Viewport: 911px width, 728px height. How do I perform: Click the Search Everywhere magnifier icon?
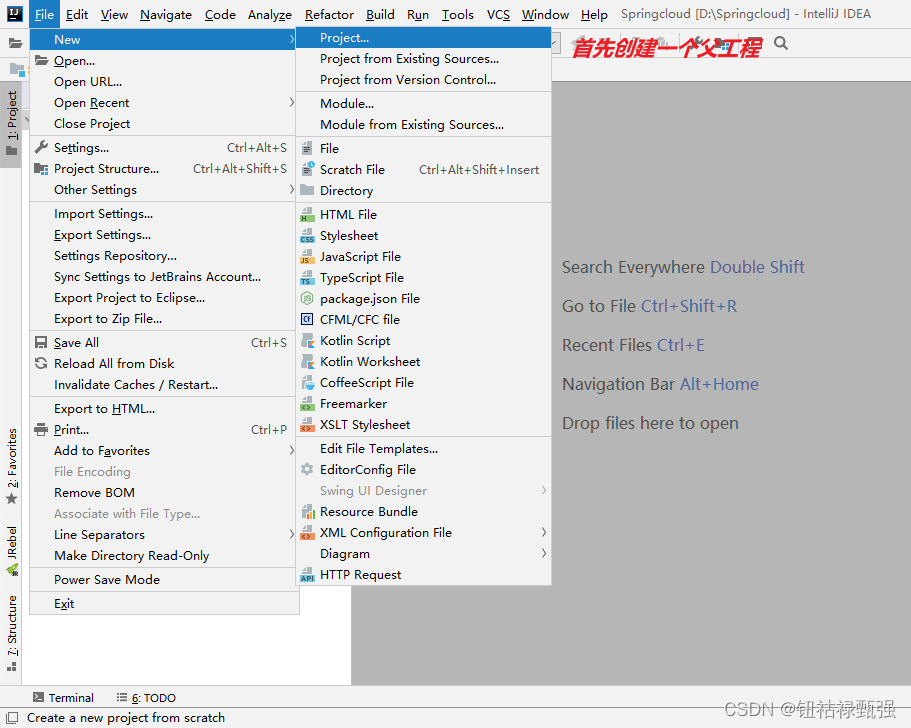(781, 43)
